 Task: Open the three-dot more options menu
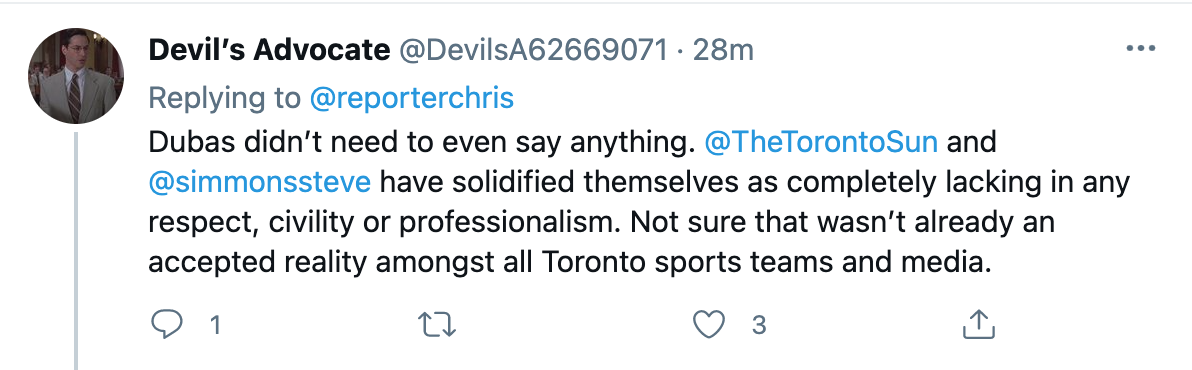pos(1140,49)
